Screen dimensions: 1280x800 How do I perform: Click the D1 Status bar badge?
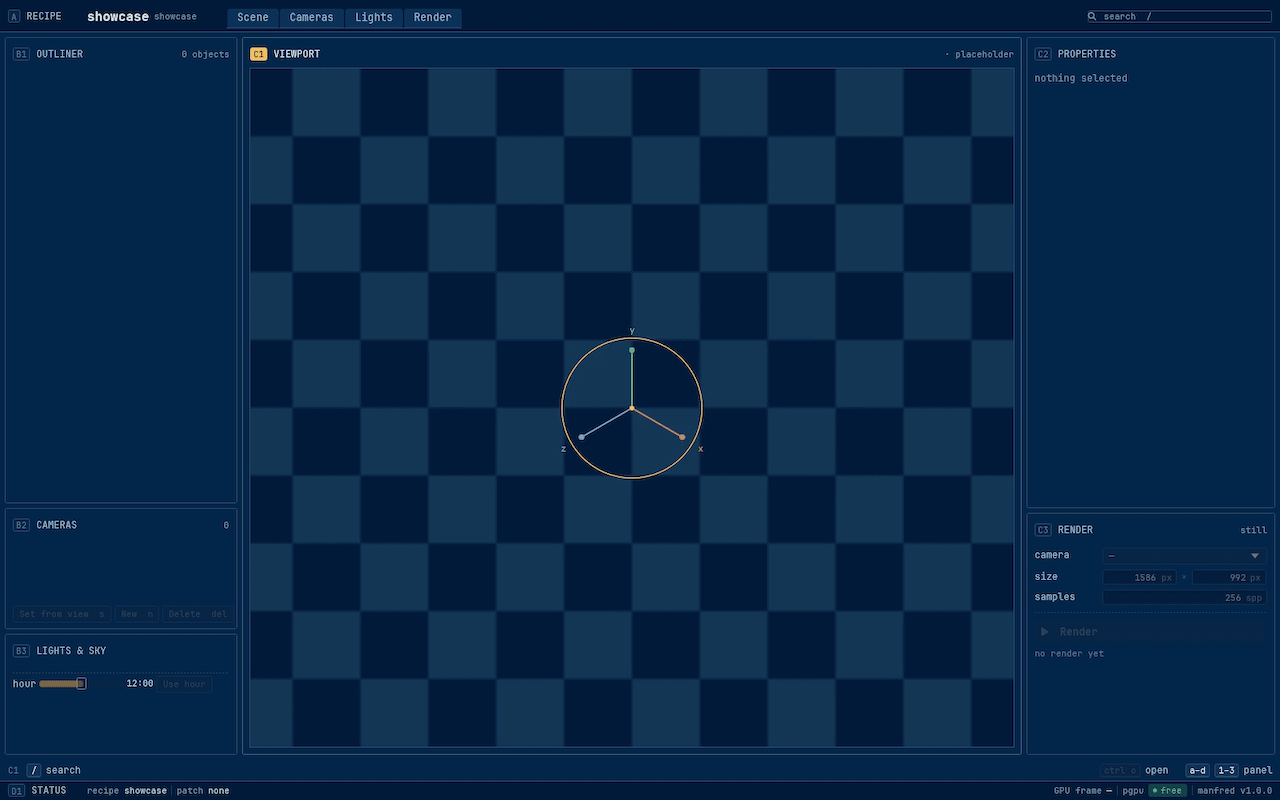17,791
